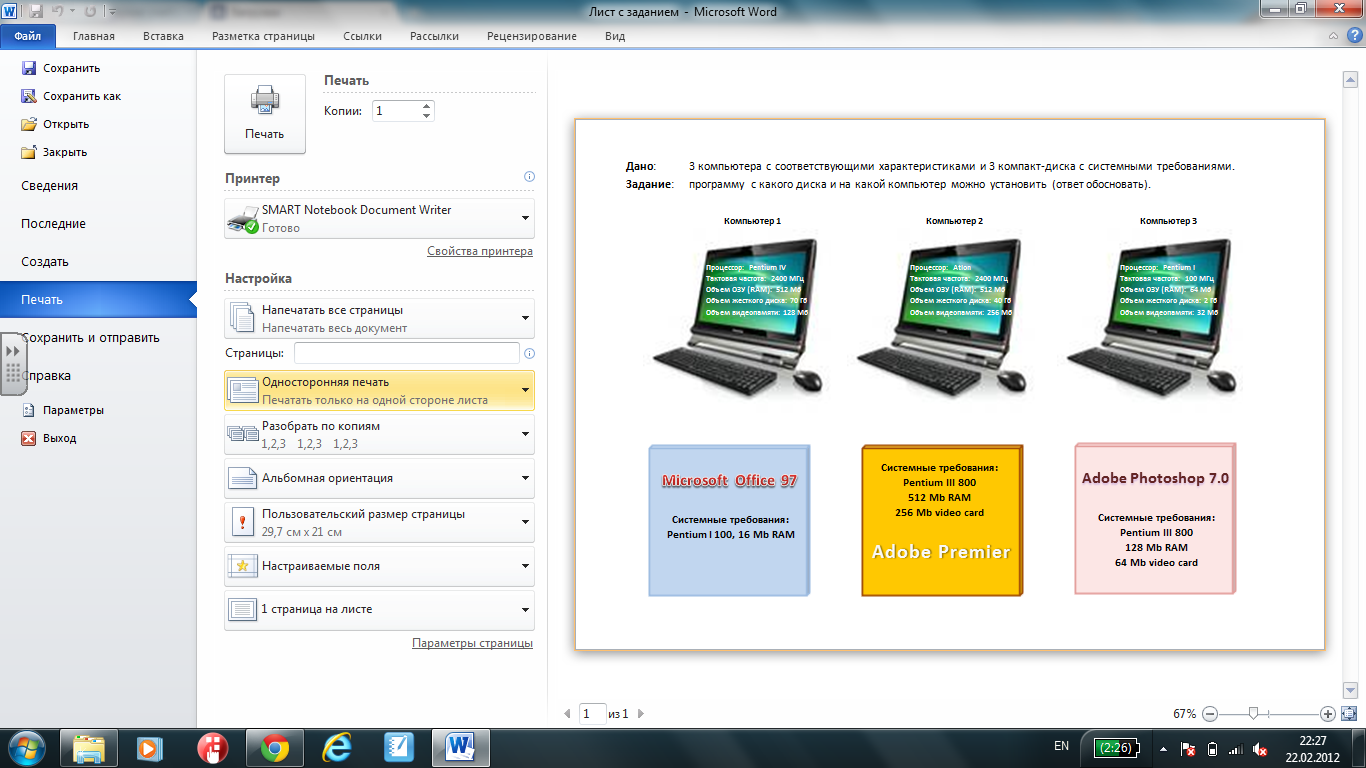Click the large Print button with printer icon

pos(264,113)
